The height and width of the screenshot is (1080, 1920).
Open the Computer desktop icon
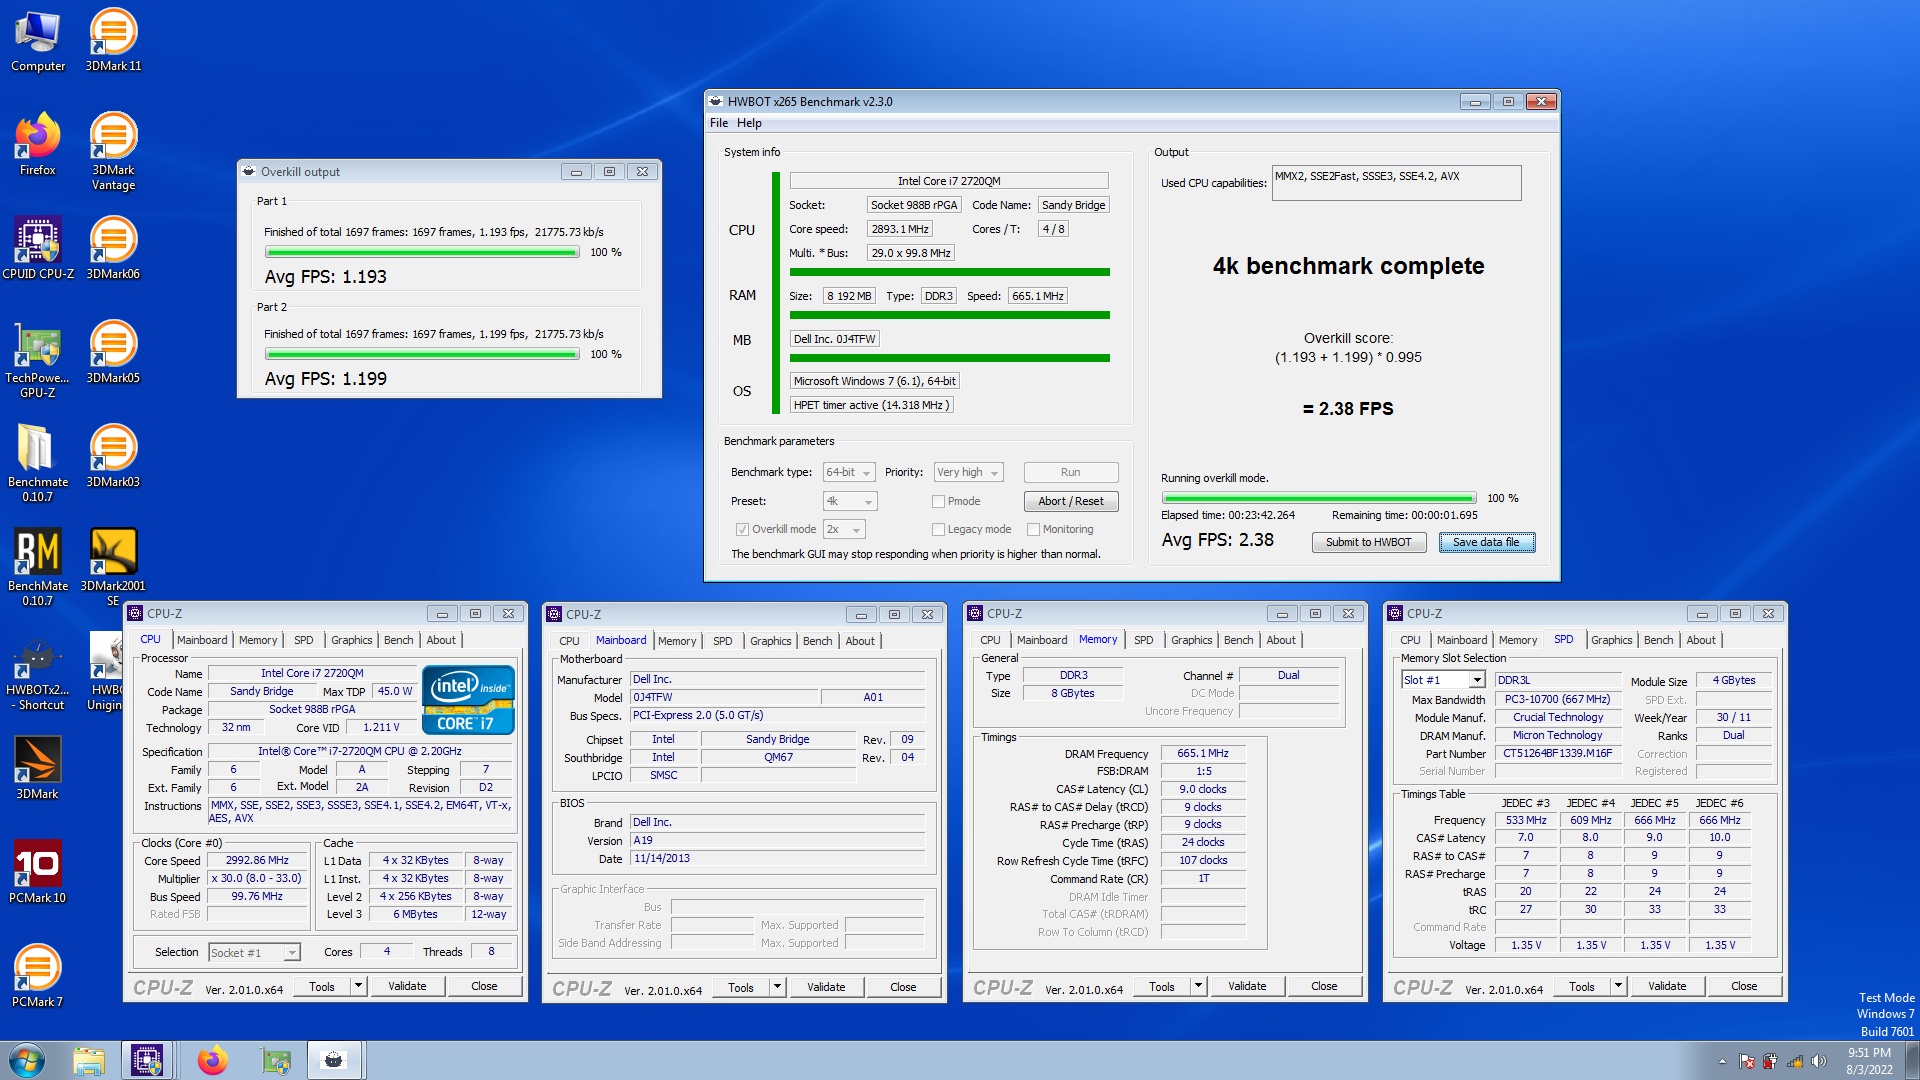point(38,40)
